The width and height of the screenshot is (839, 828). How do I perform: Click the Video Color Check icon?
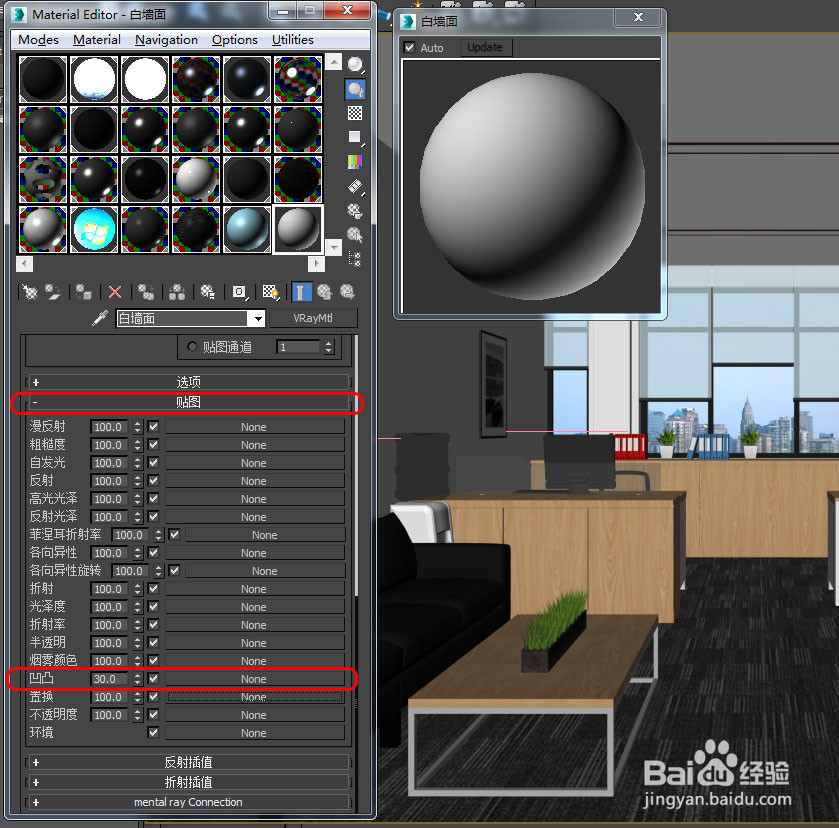click(x=355, y=161)
